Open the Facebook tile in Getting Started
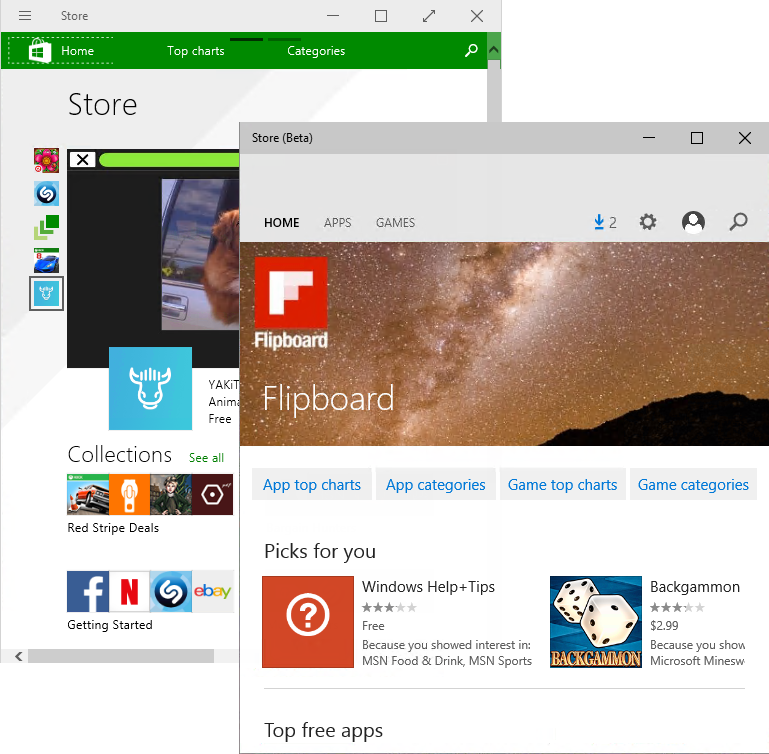The image size is (769, 754). 88,591
